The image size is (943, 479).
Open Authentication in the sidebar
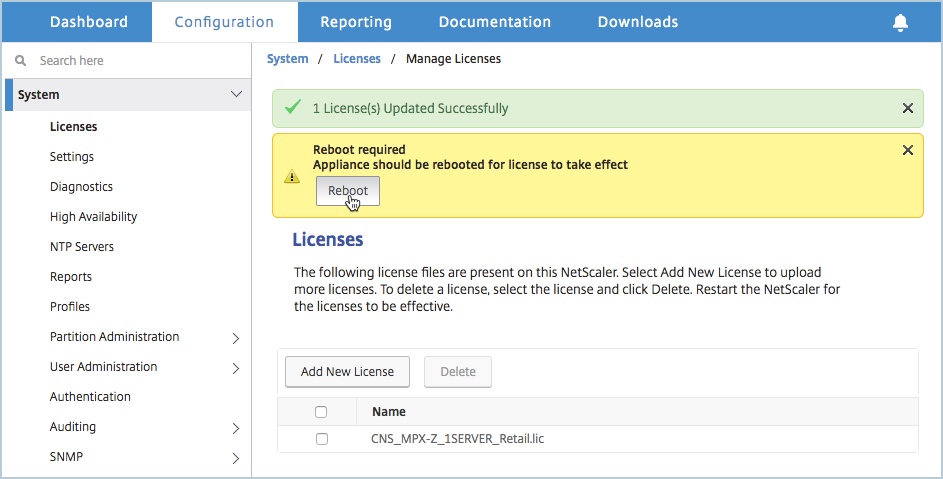tap(90, 397)
